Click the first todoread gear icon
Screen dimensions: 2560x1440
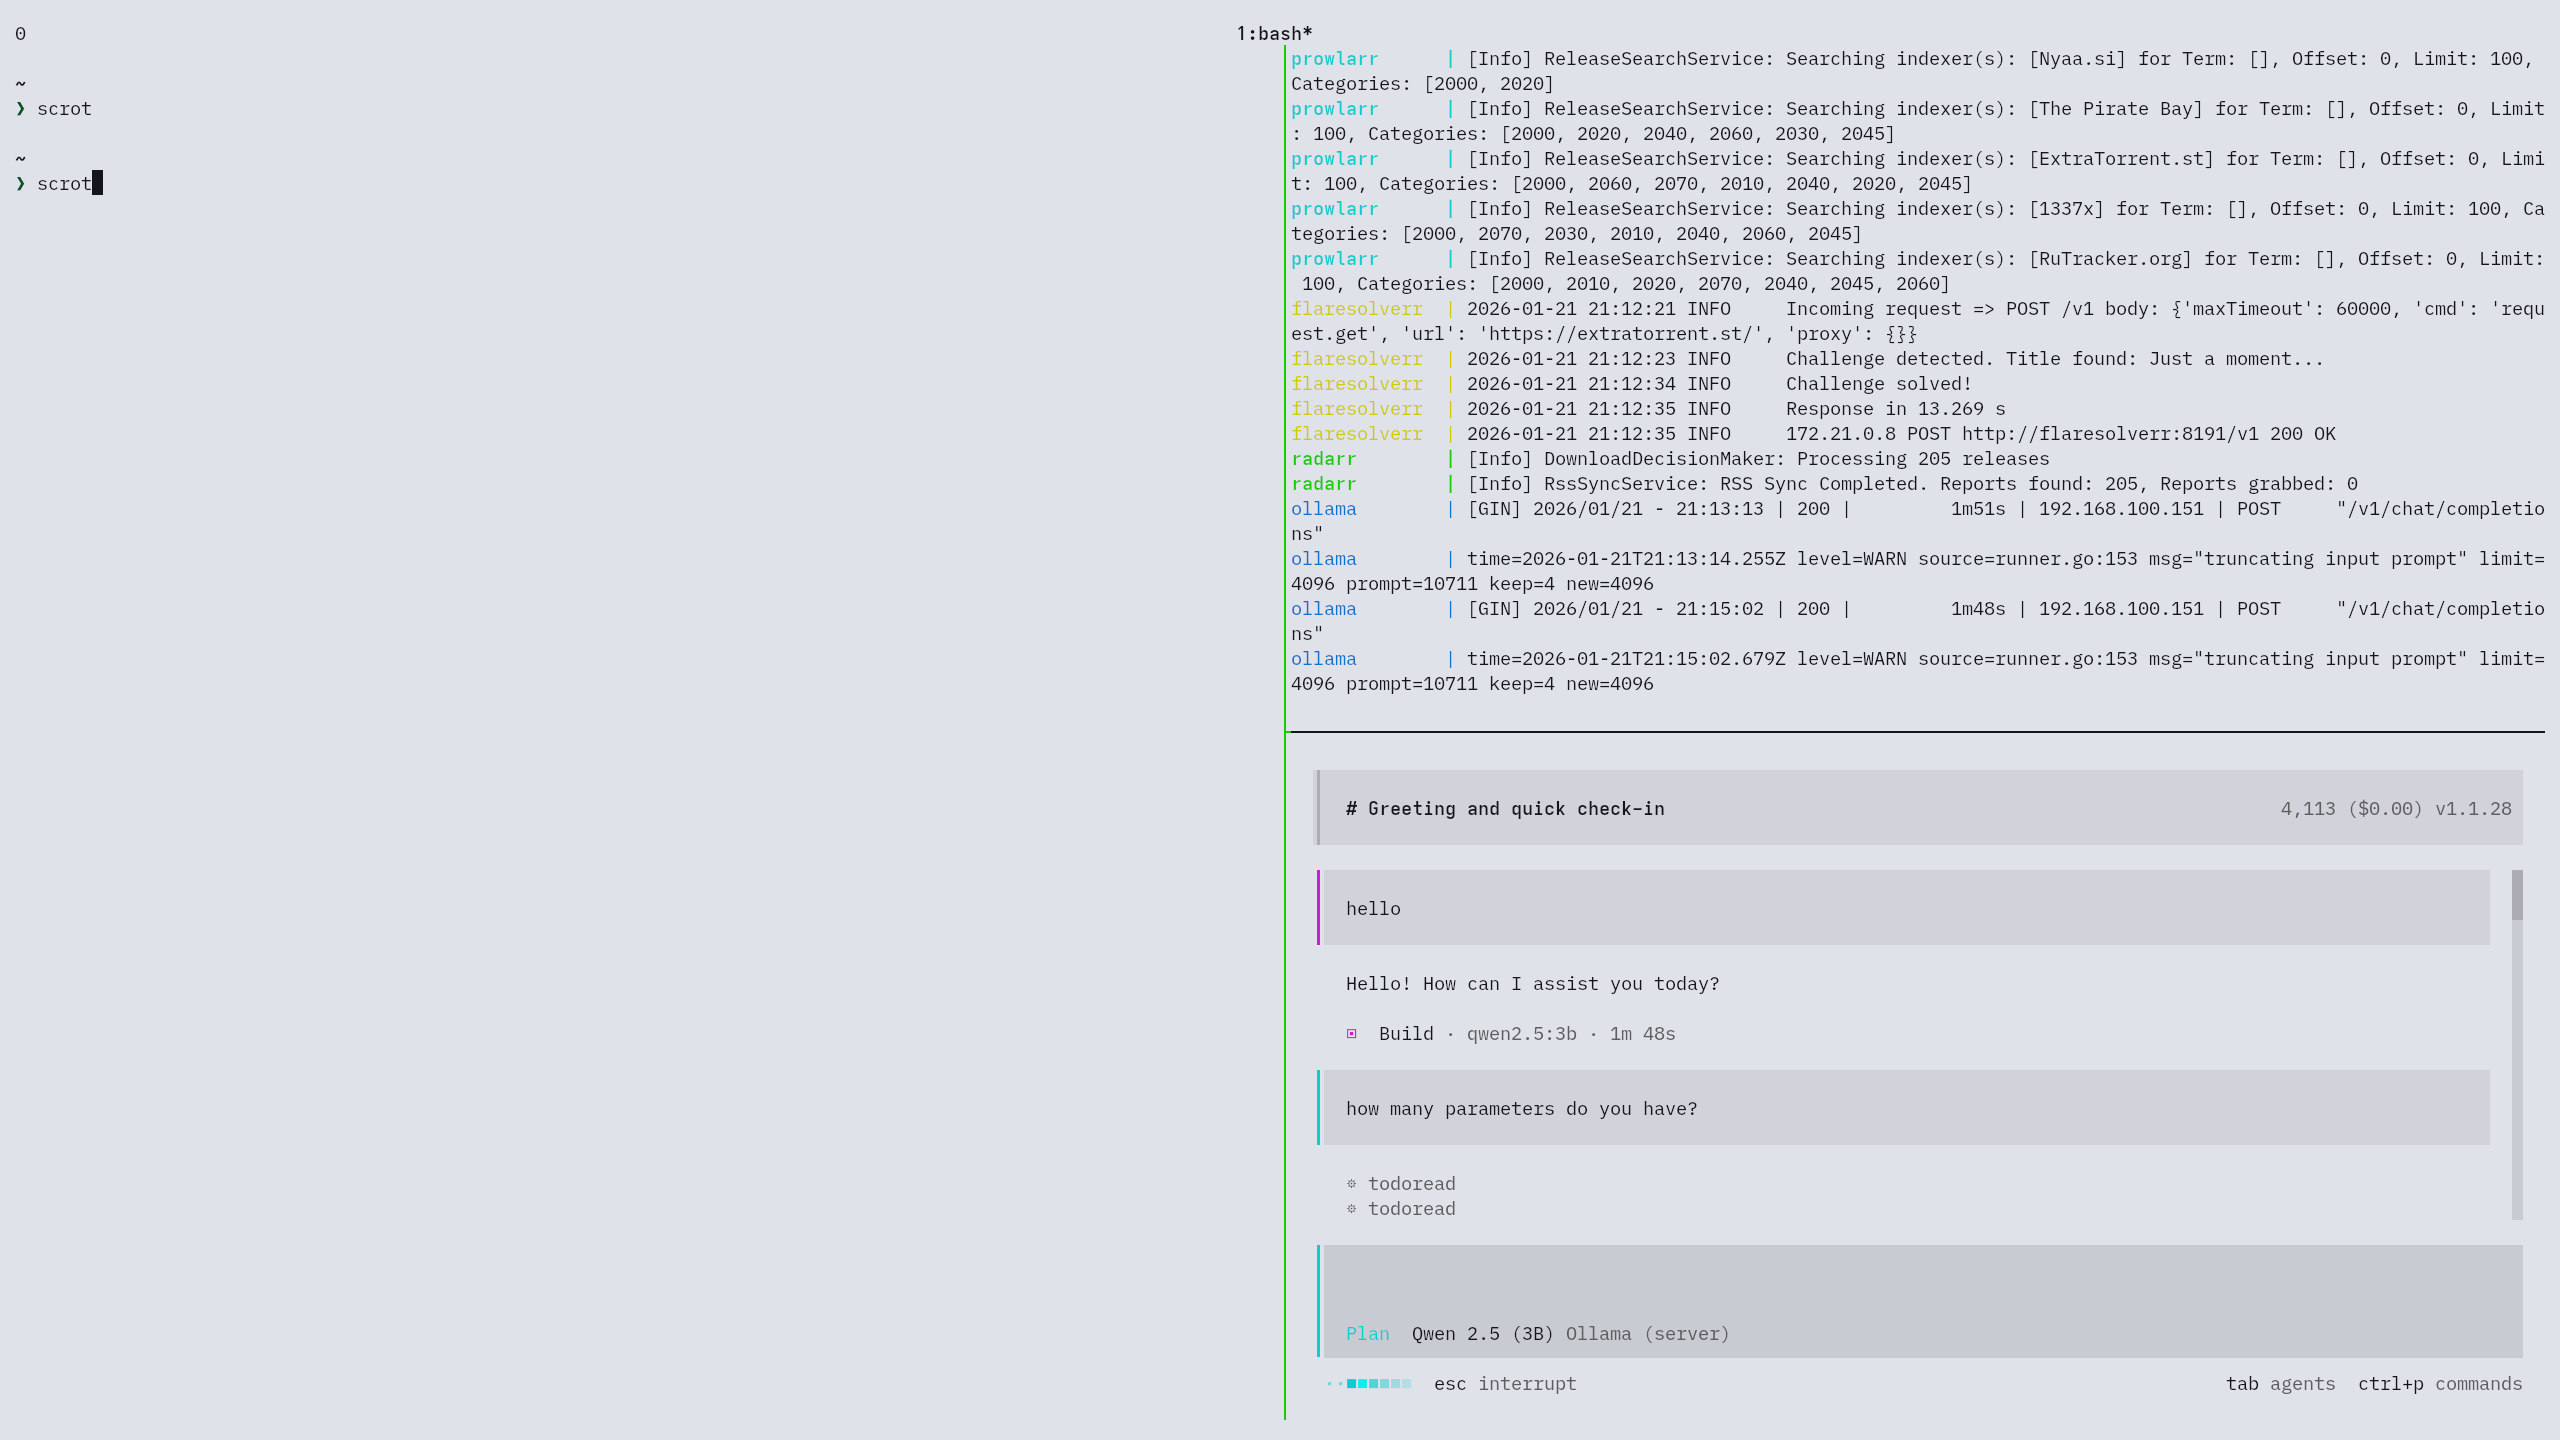point(1352,1184)
